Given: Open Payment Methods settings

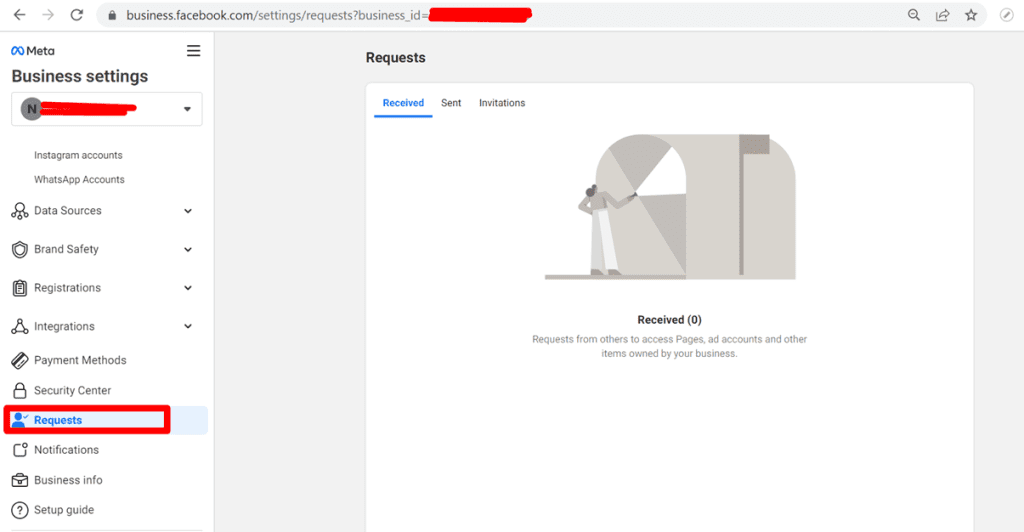Looking at the screenshot, I should [80, 360].
